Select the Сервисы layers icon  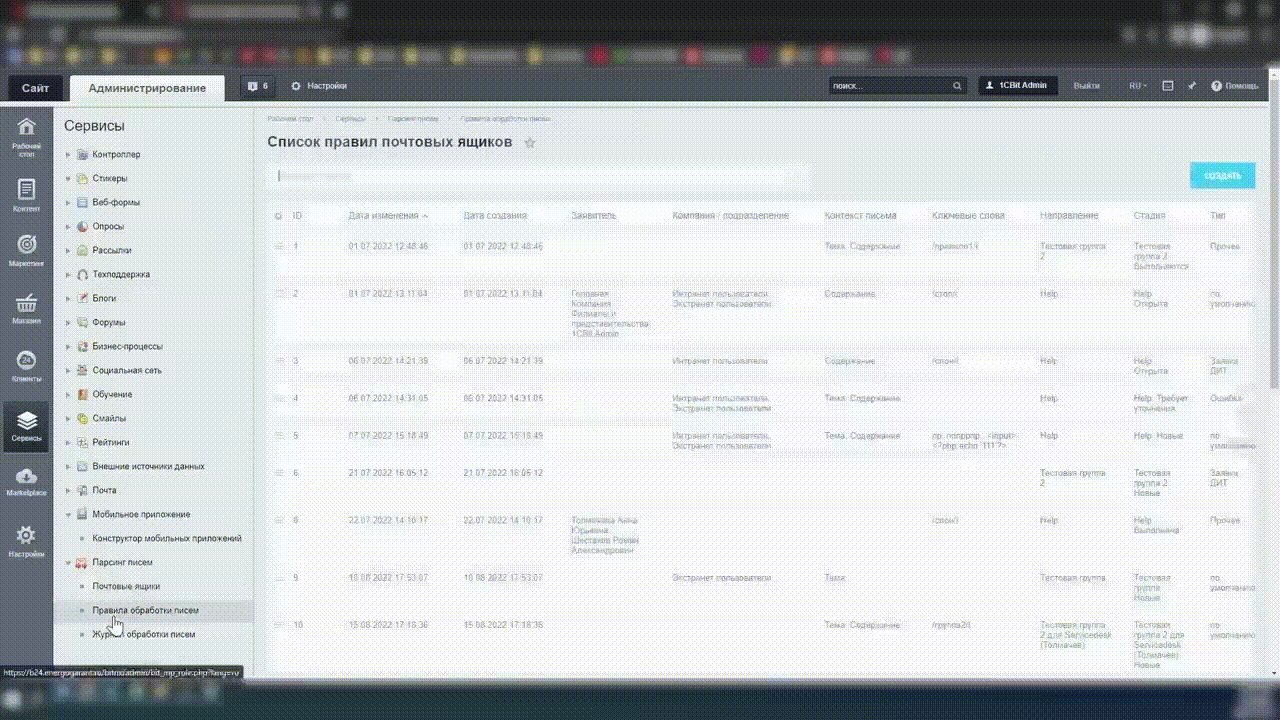pos(26,426)
